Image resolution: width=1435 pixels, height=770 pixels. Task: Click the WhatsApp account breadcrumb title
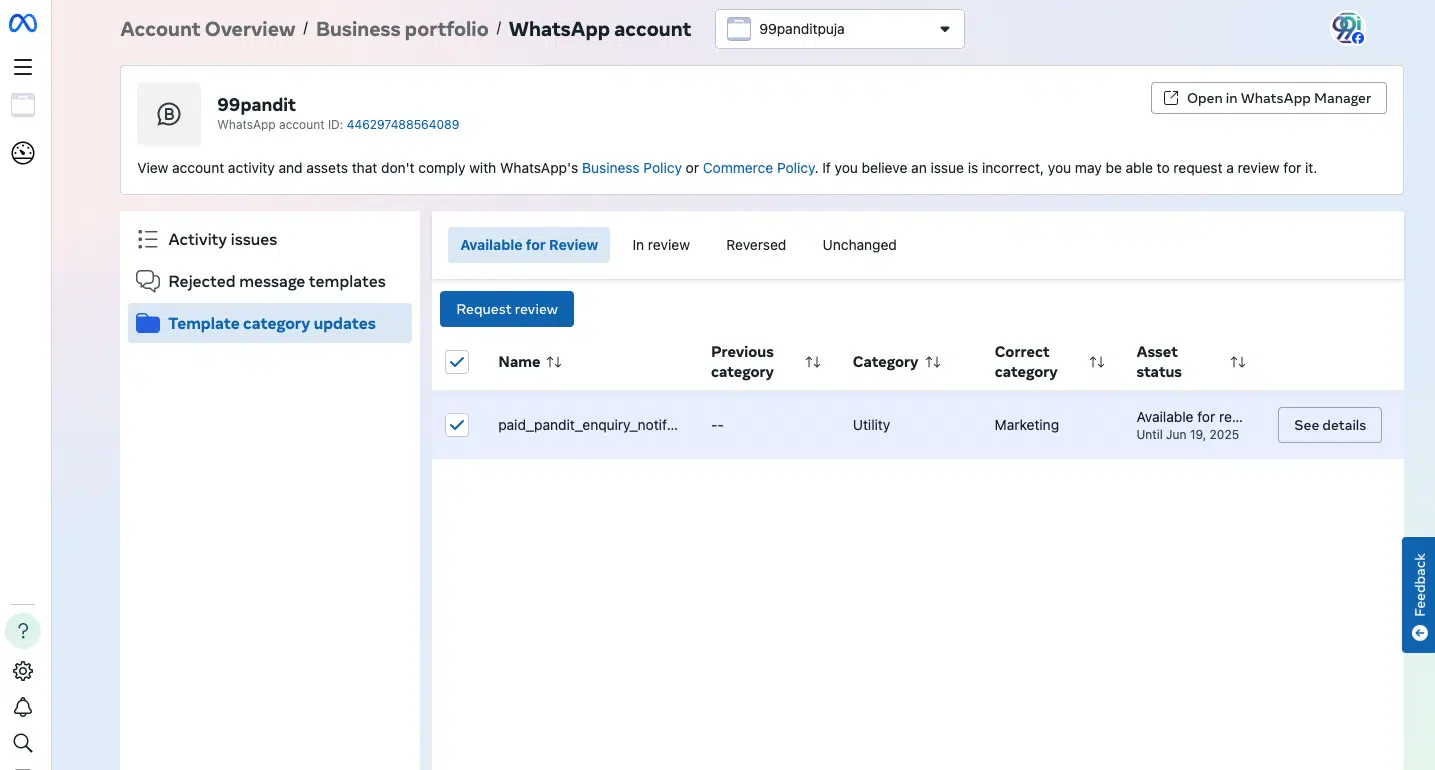(600, 29)
